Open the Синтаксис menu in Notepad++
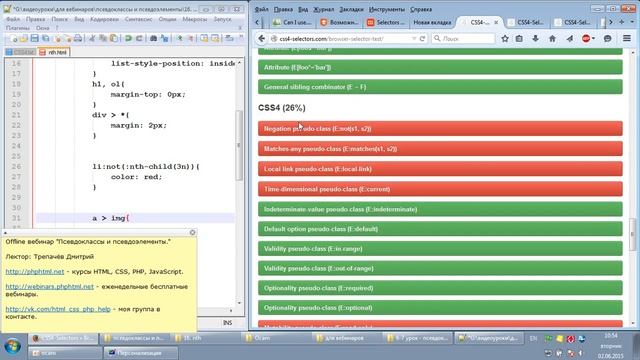This screenshot has width=640, height=360. click(x=138, y=19)
